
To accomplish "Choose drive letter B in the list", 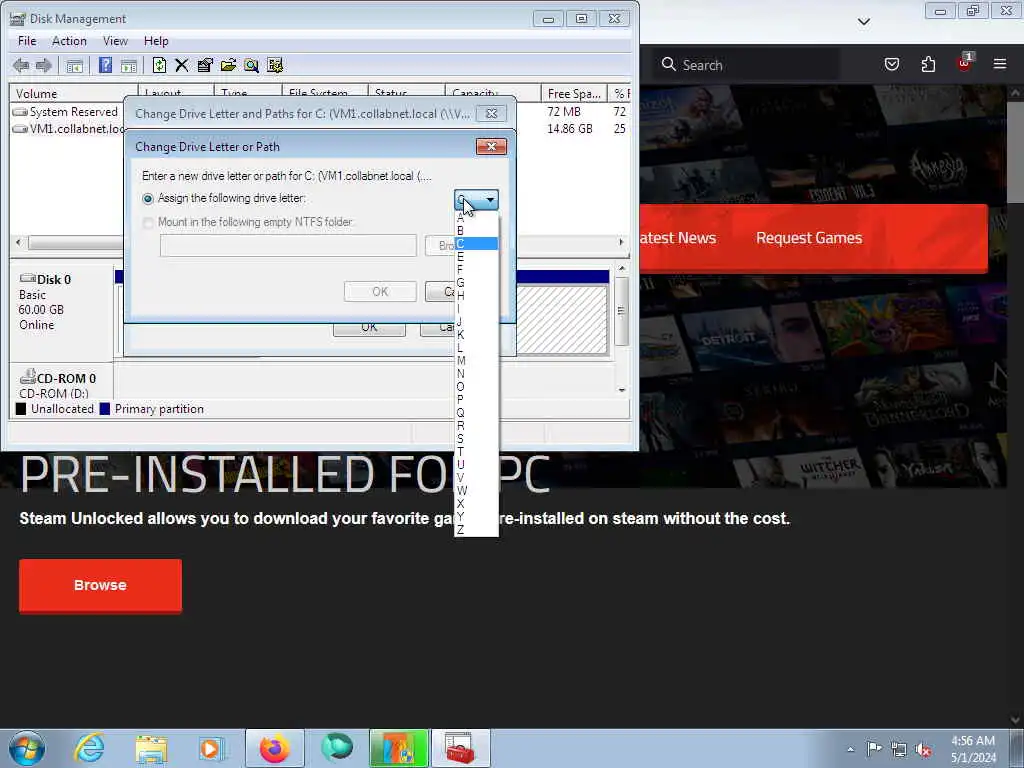I will pos(476,231).
